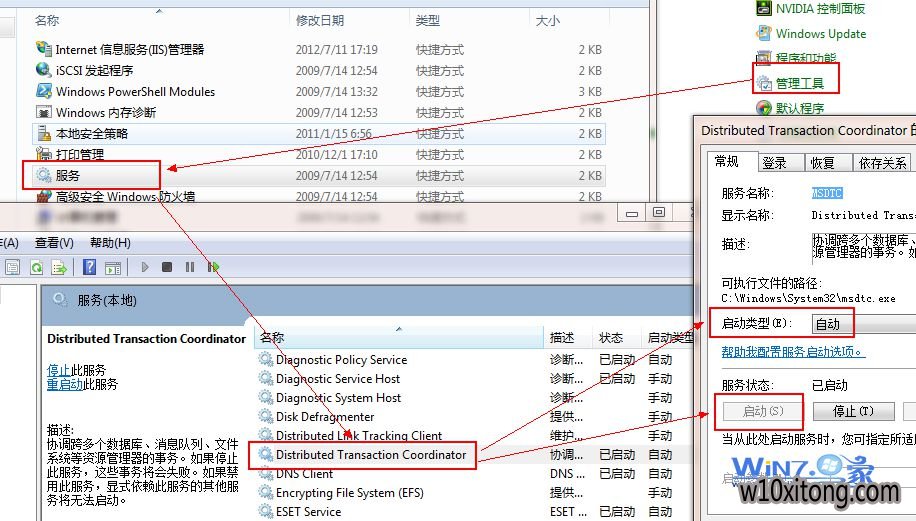Click the Properties icon in the services toolbar

coord(12,268)
